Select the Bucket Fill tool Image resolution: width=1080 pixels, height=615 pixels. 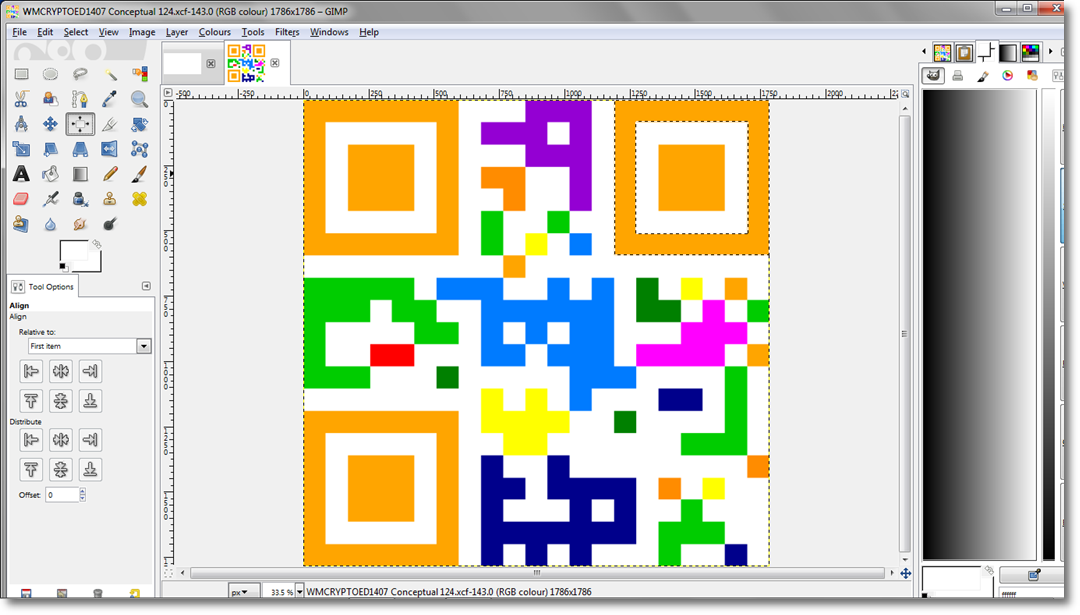click(x=50, y=174)
